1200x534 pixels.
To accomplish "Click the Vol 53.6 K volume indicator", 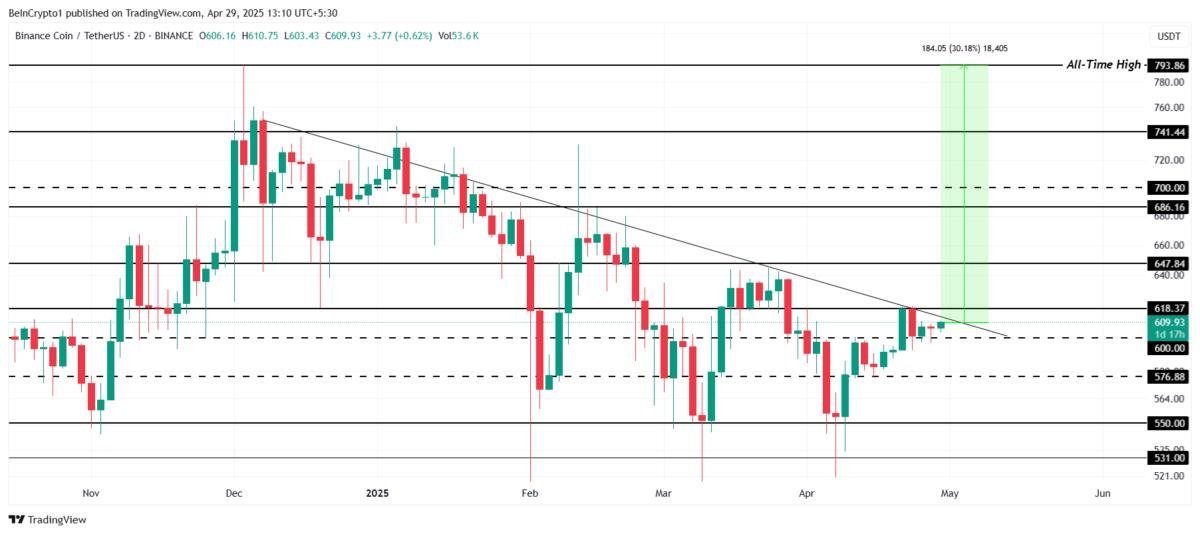I will (459, 35).
